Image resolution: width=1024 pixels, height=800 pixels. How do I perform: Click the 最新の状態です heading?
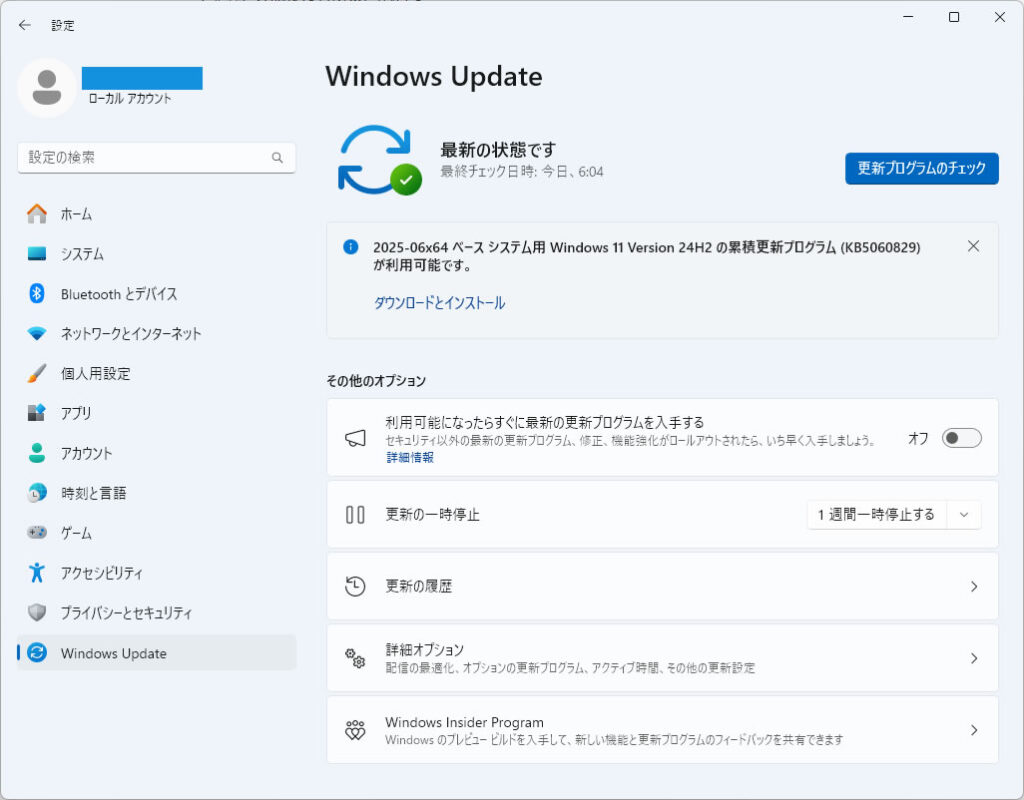pos(498,150)
